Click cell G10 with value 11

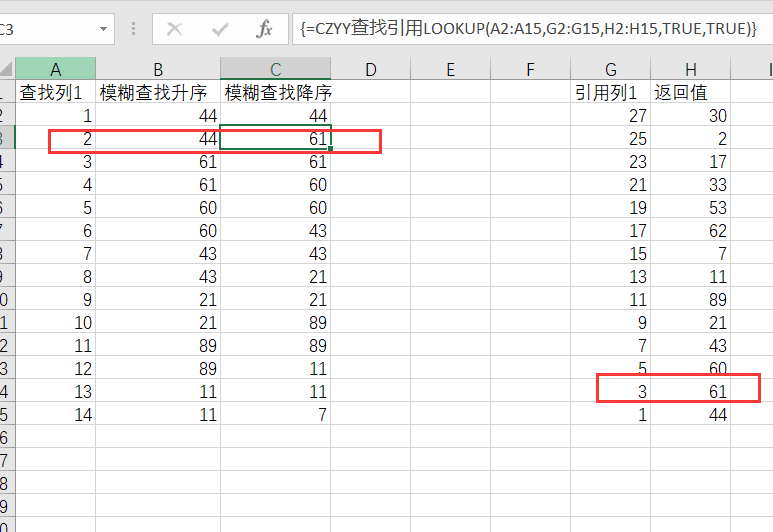tap(611, 299)
